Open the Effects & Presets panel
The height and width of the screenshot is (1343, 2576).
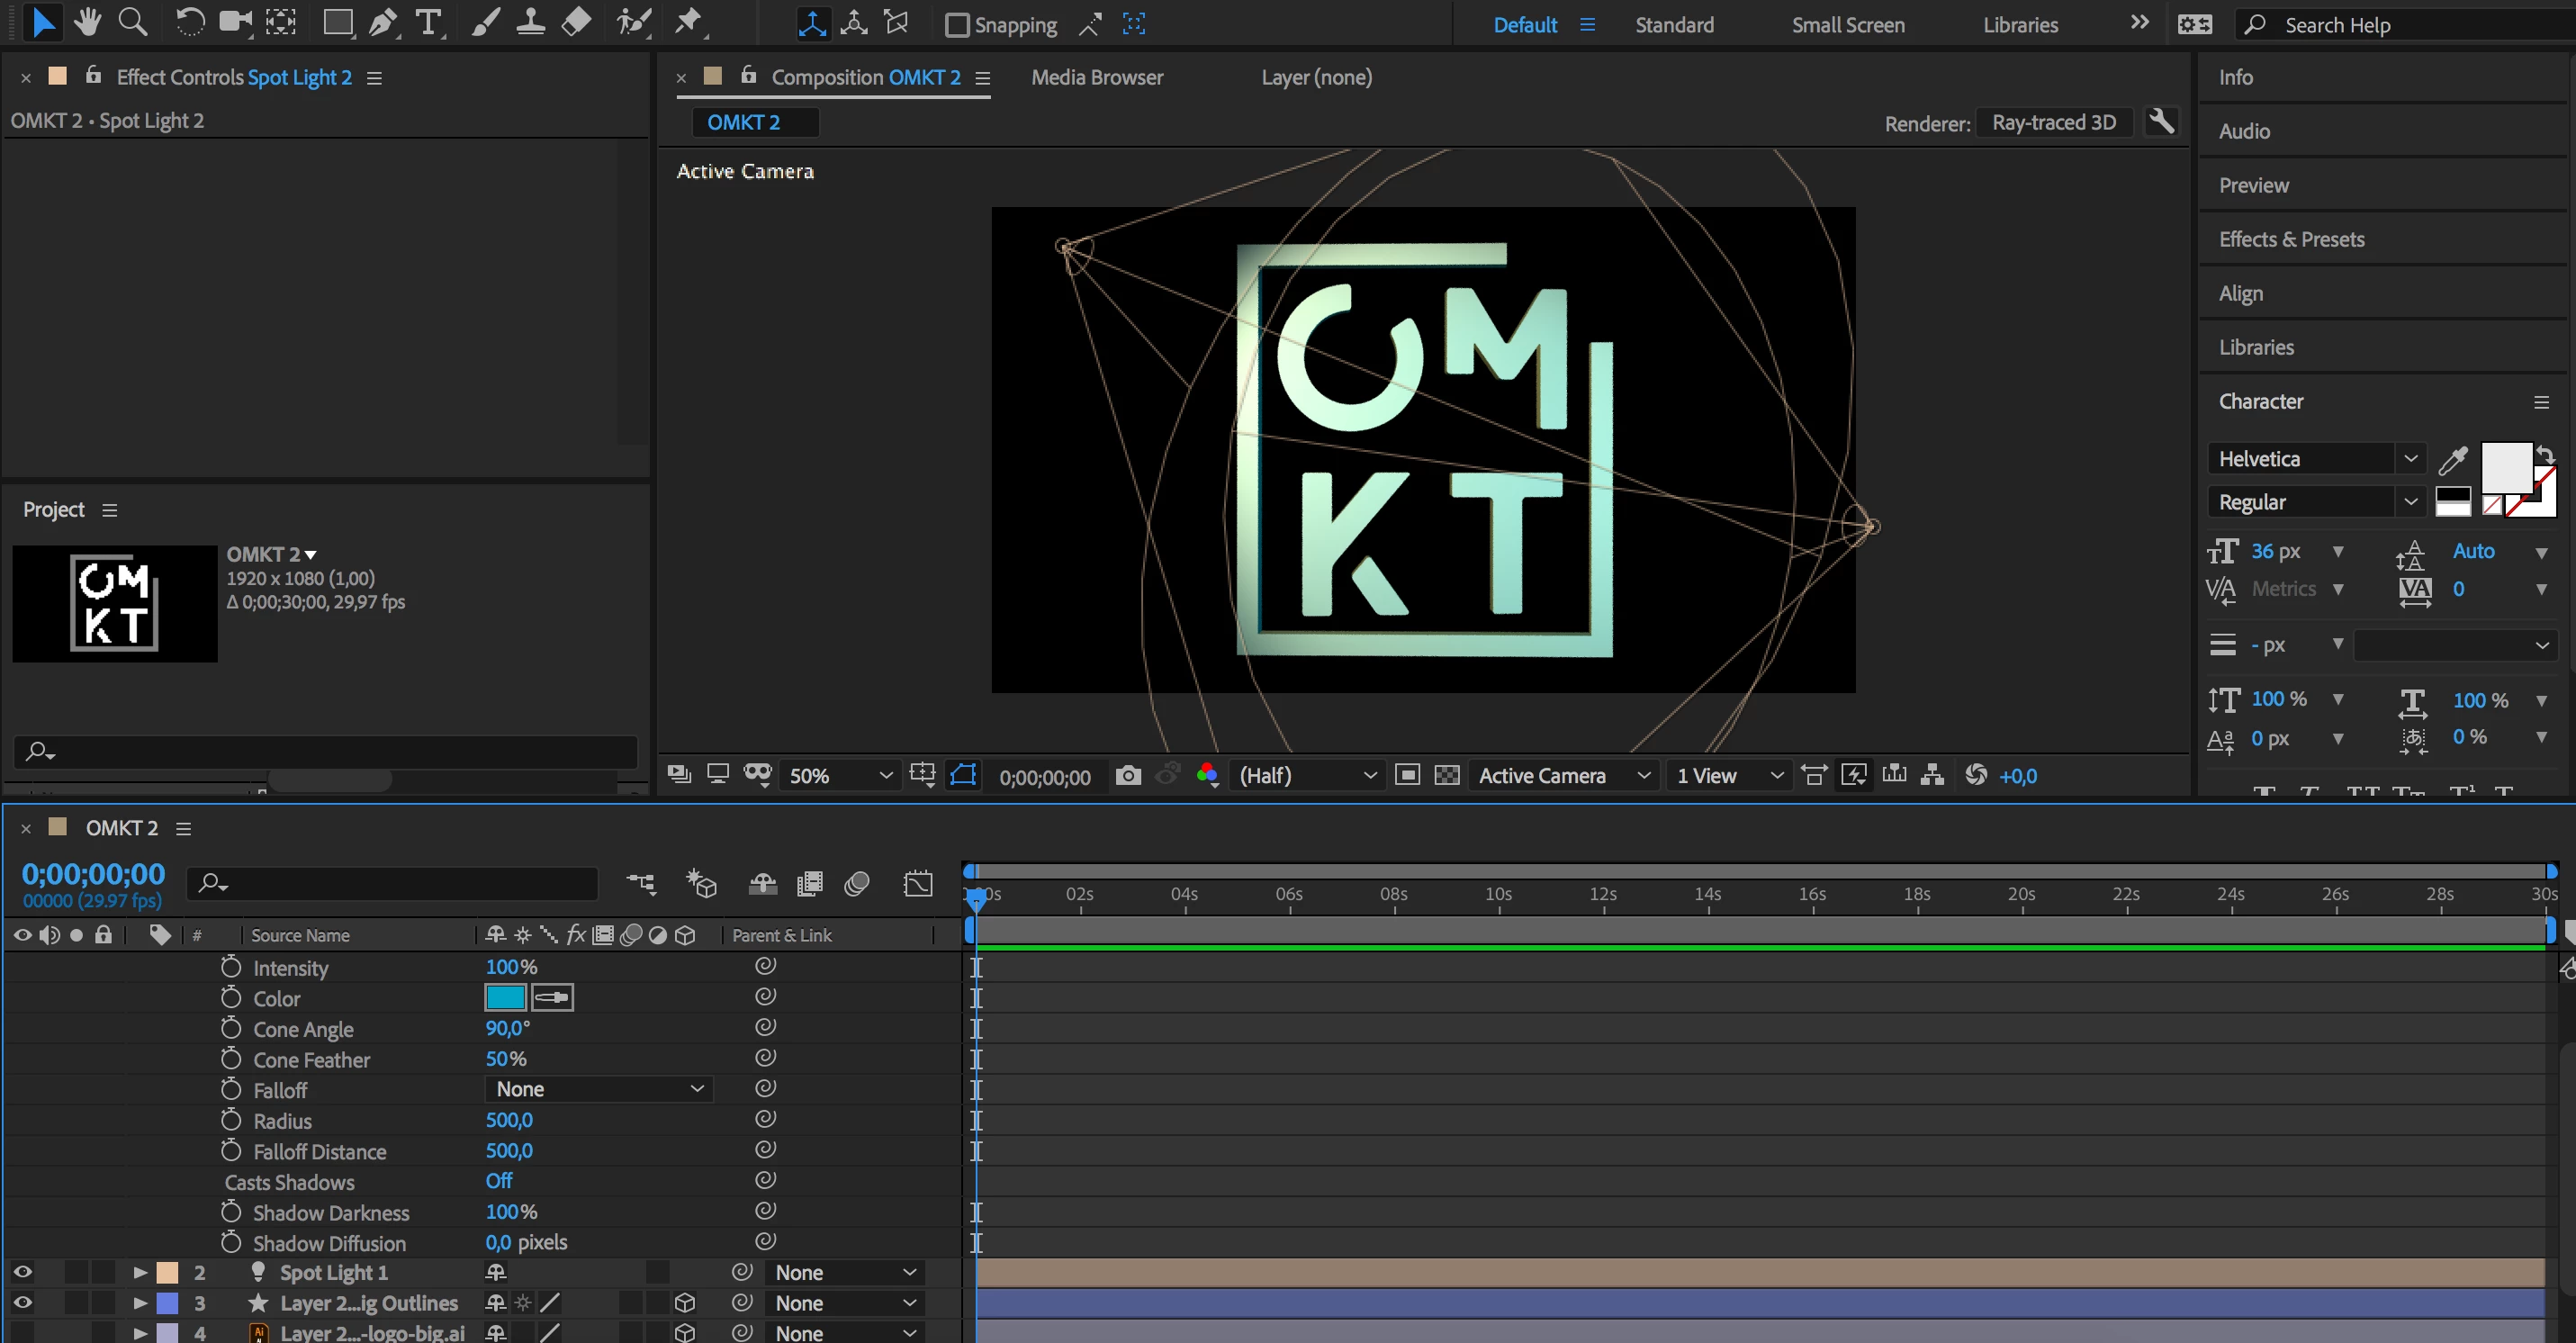pyautogui.click(x=2291, y=239)
